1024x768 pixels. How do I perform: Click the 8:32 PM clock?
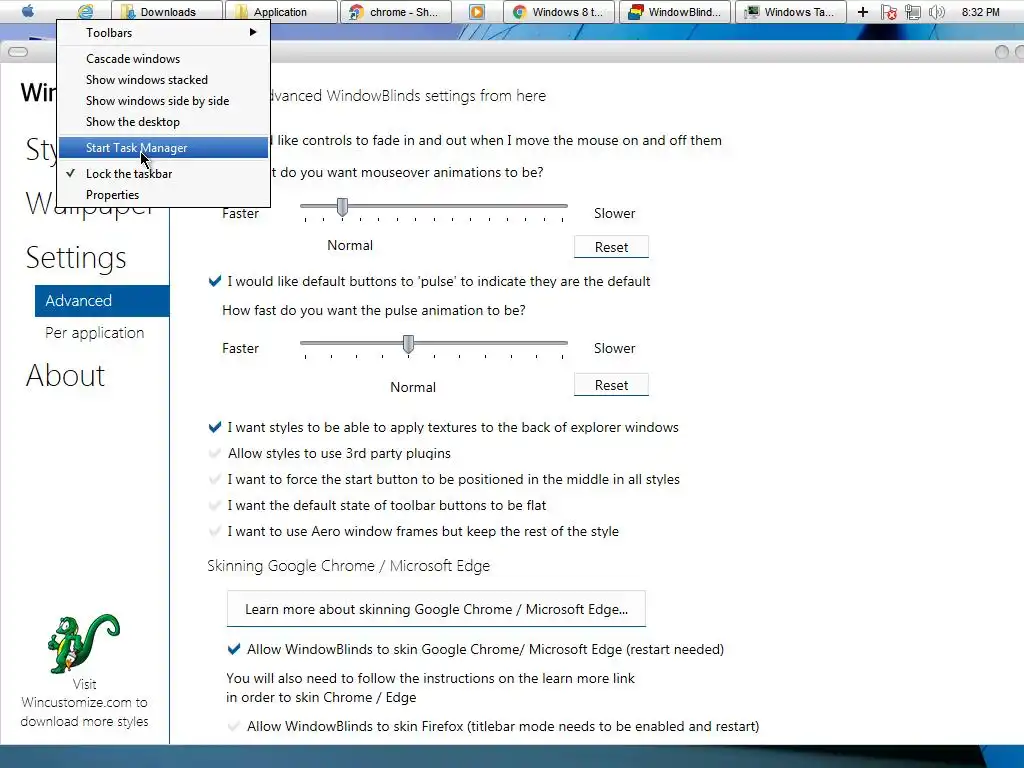980,12
